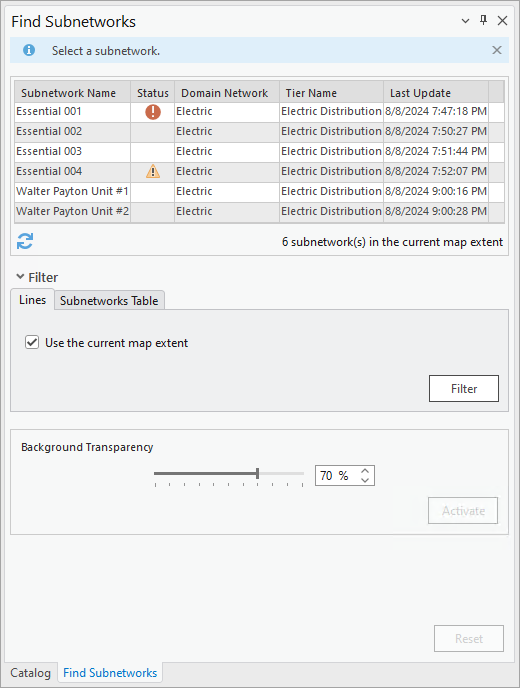Click the refresh subnetworks icon
Viewport: 520px width, 688px height.
pos(25,241)
